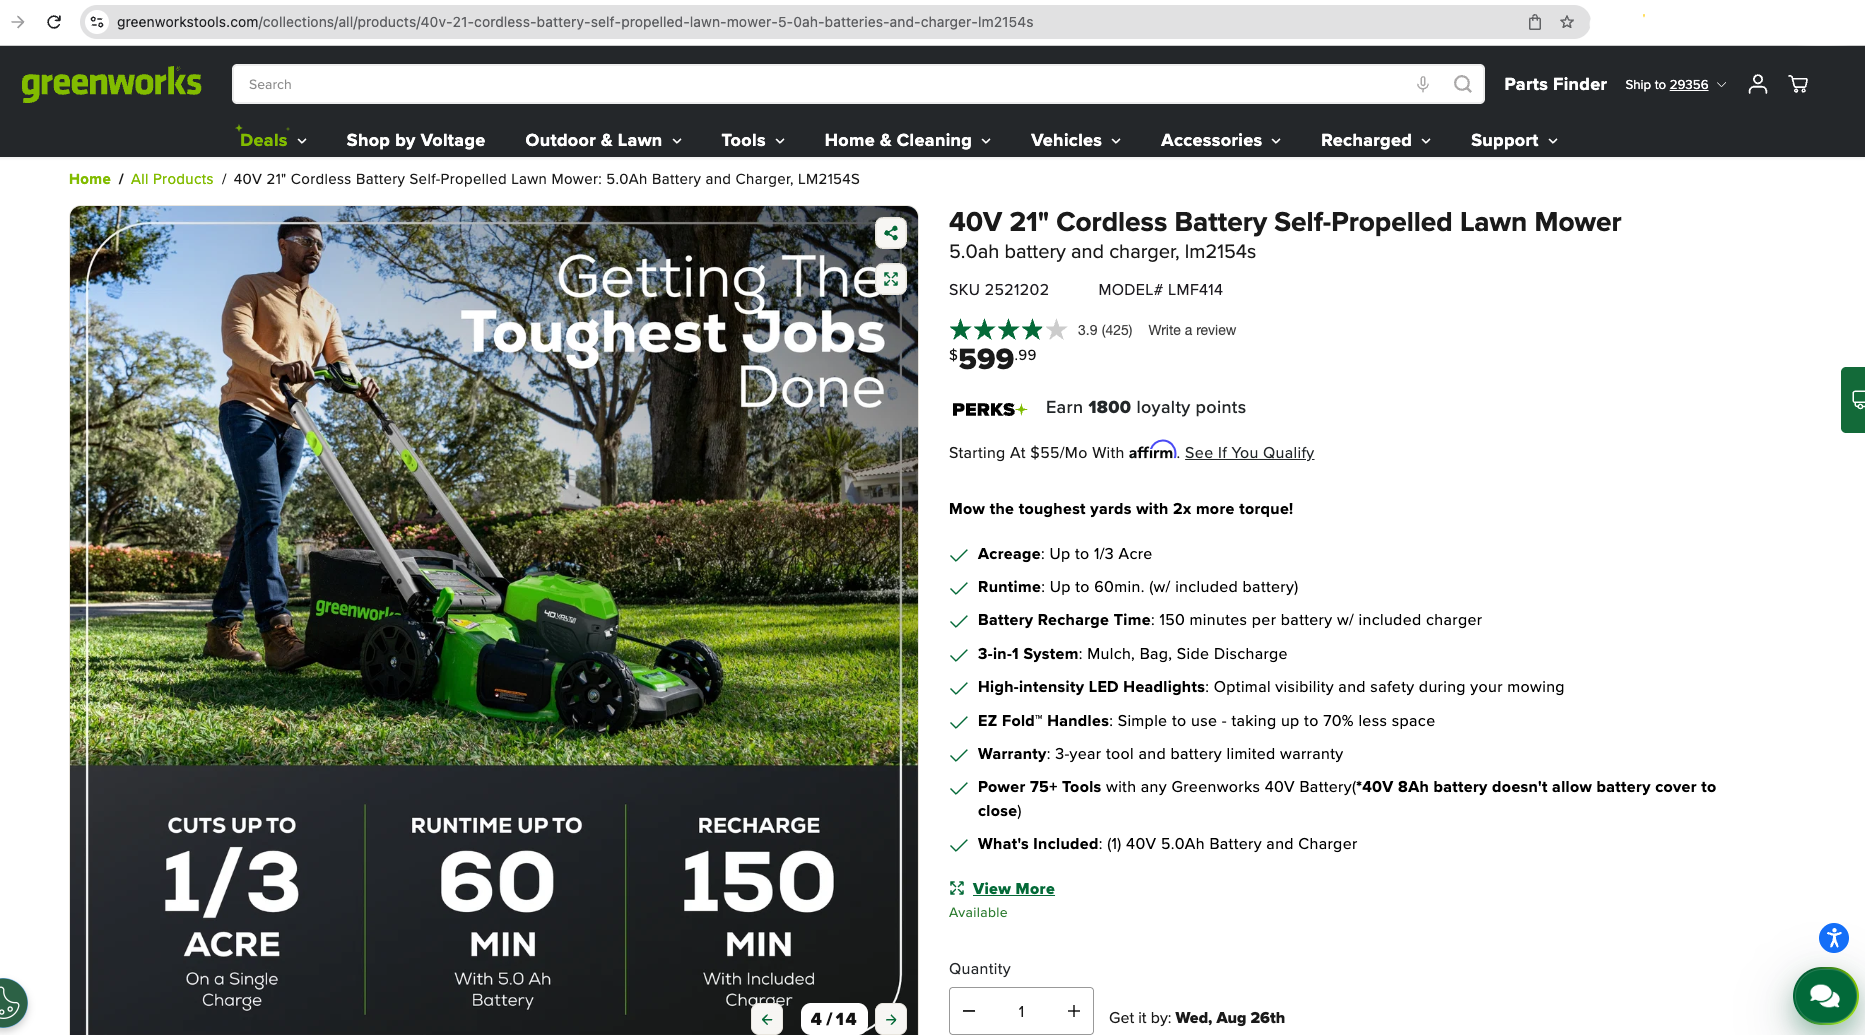The width and height of the screenshot is (1865, 1035).
Task: Click the star rating for reviews
Action: pyautogui.click(x=1008, y=330)
